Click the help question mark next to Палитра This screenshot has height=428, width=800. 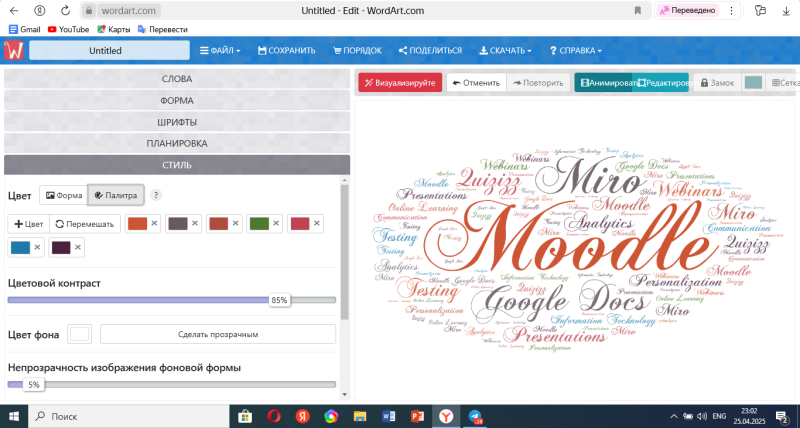156,195
